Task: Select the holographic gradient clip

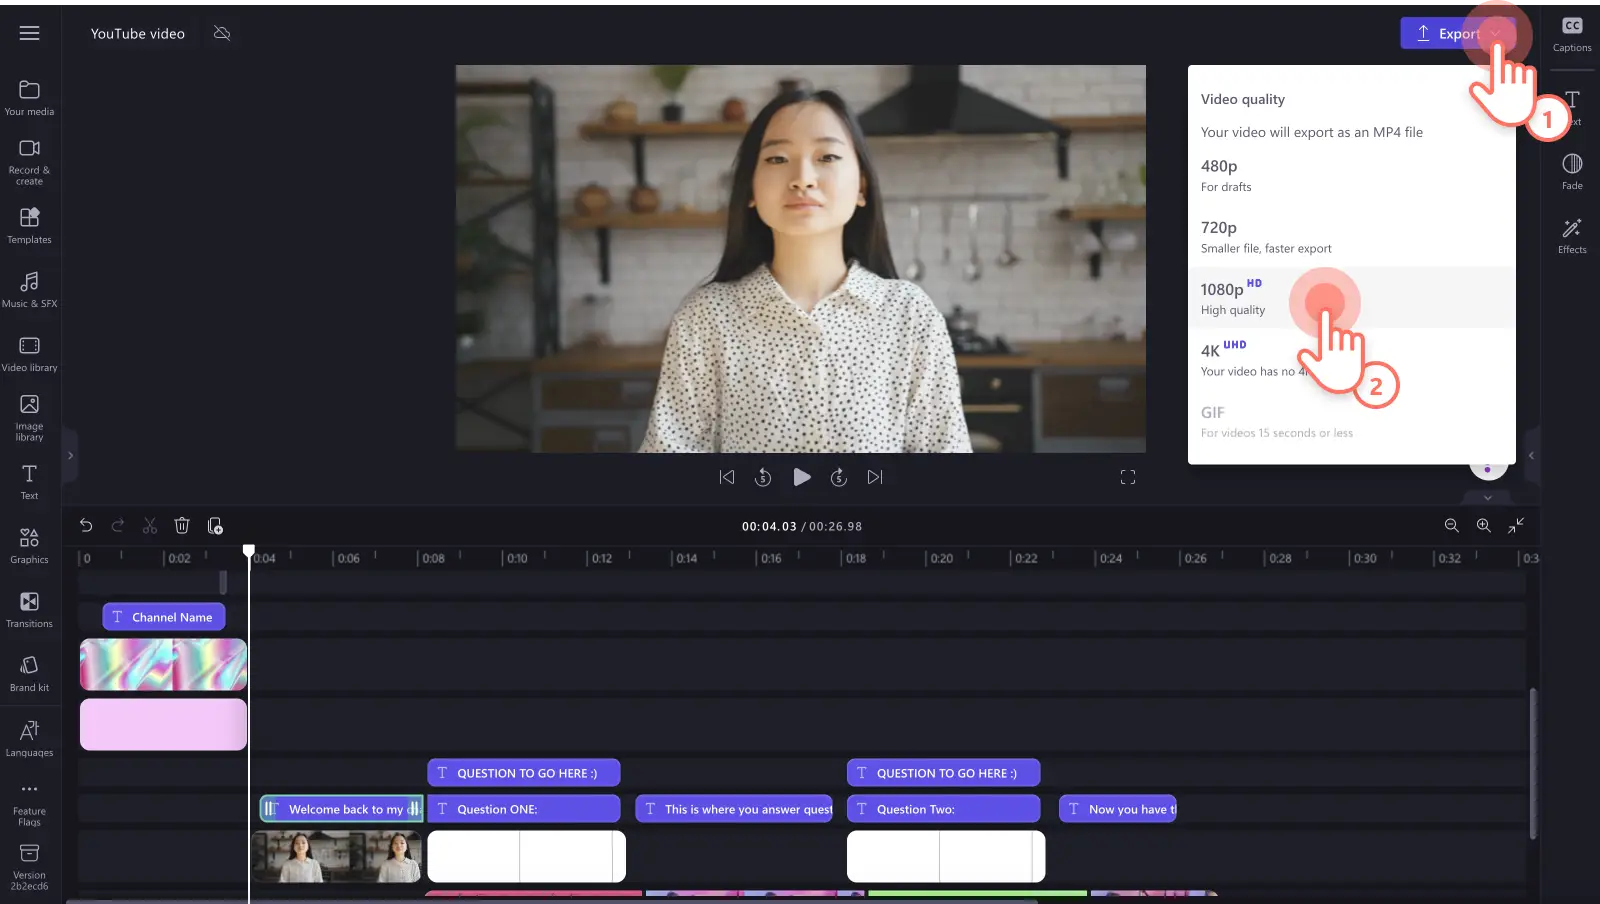Action: (163, 665)
